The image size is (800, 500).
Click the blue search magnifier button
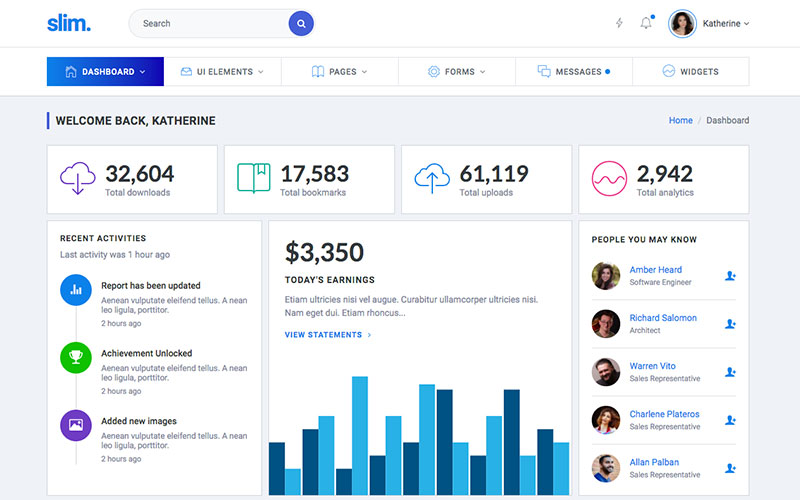tap(301, 23)
